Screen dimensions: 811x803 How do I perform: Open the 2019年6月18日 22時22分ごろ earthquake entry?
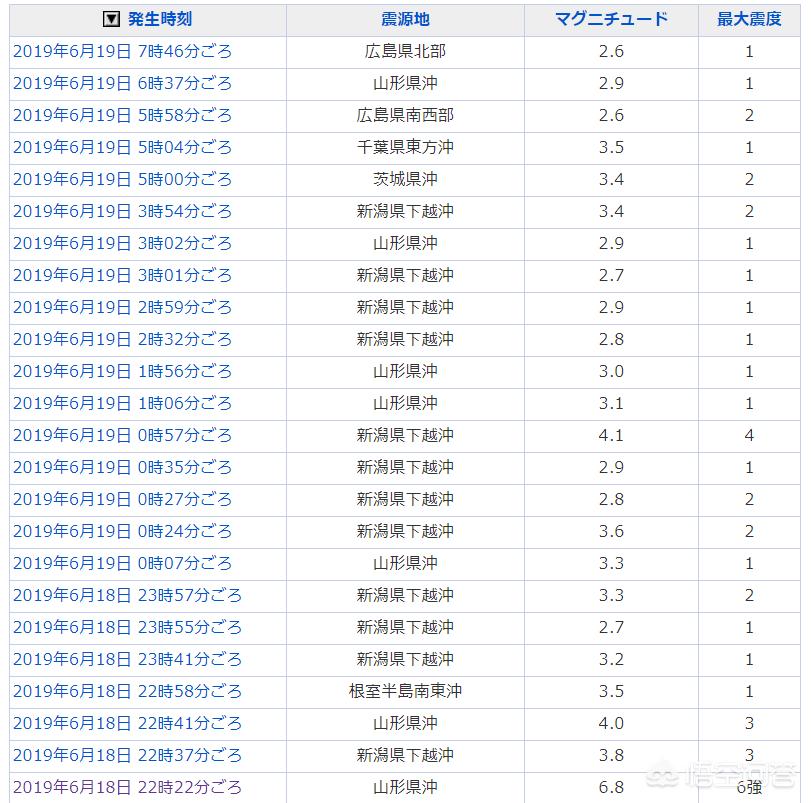128,788
